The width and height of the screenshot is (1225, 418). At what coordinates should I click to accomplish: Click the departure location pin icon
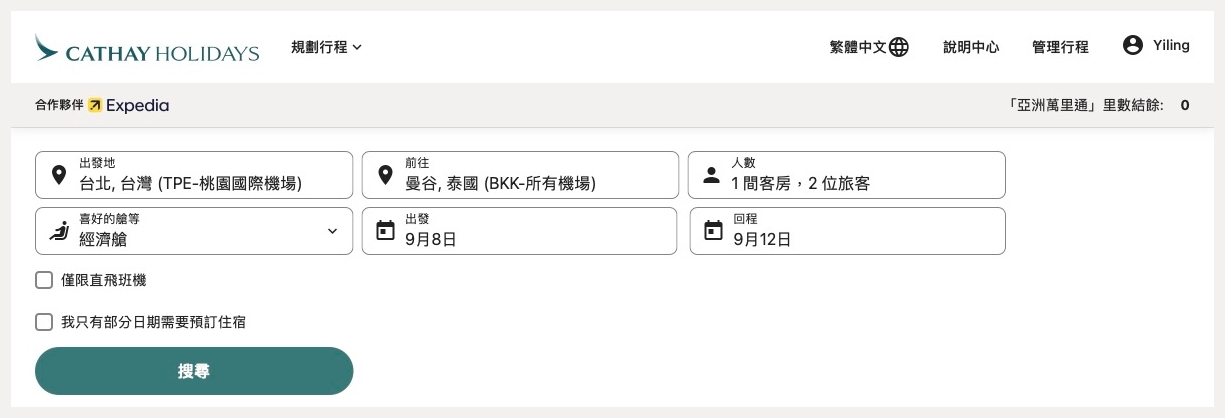click(x=58, y=176)
